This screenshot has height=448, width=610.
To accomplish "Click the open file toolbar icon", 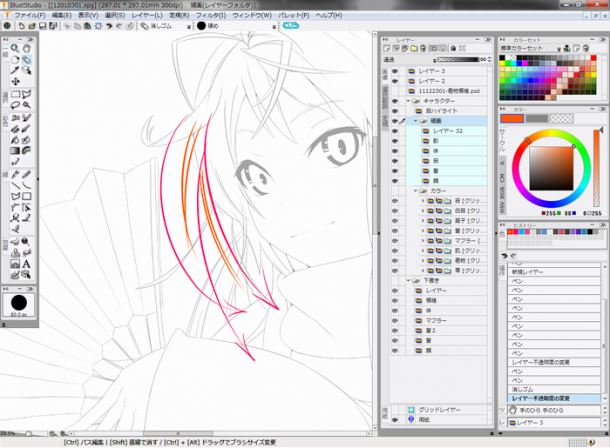I will coord(32,26).
